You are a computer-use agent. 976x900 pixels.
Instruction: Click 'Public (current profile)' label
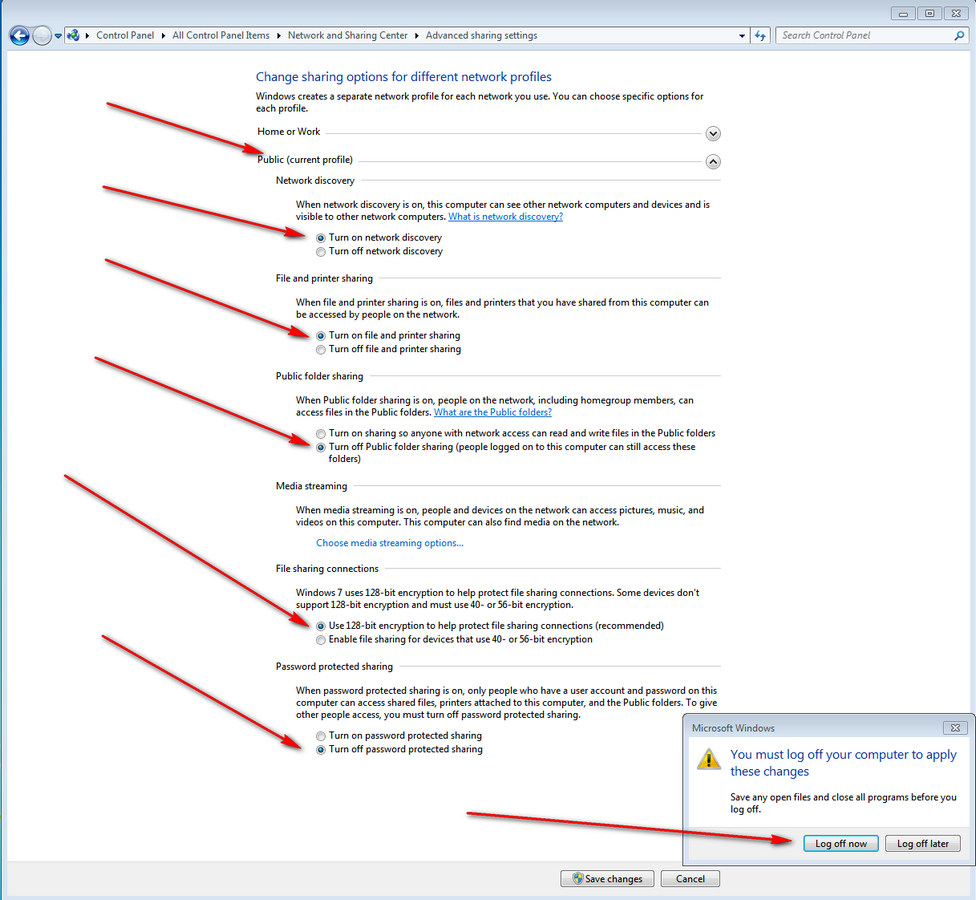[x=305, y=160]
